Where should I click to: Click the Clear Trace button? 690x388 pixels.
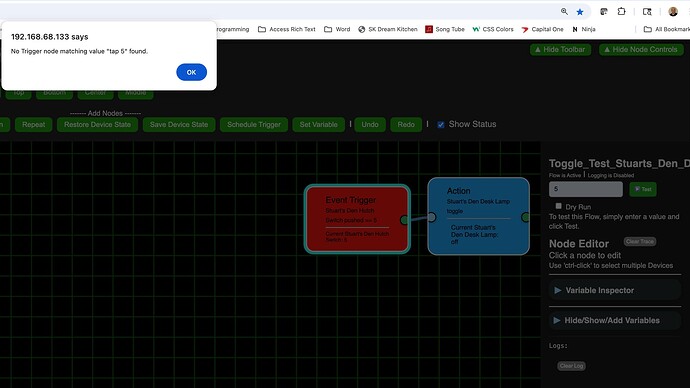click(640, 242)
